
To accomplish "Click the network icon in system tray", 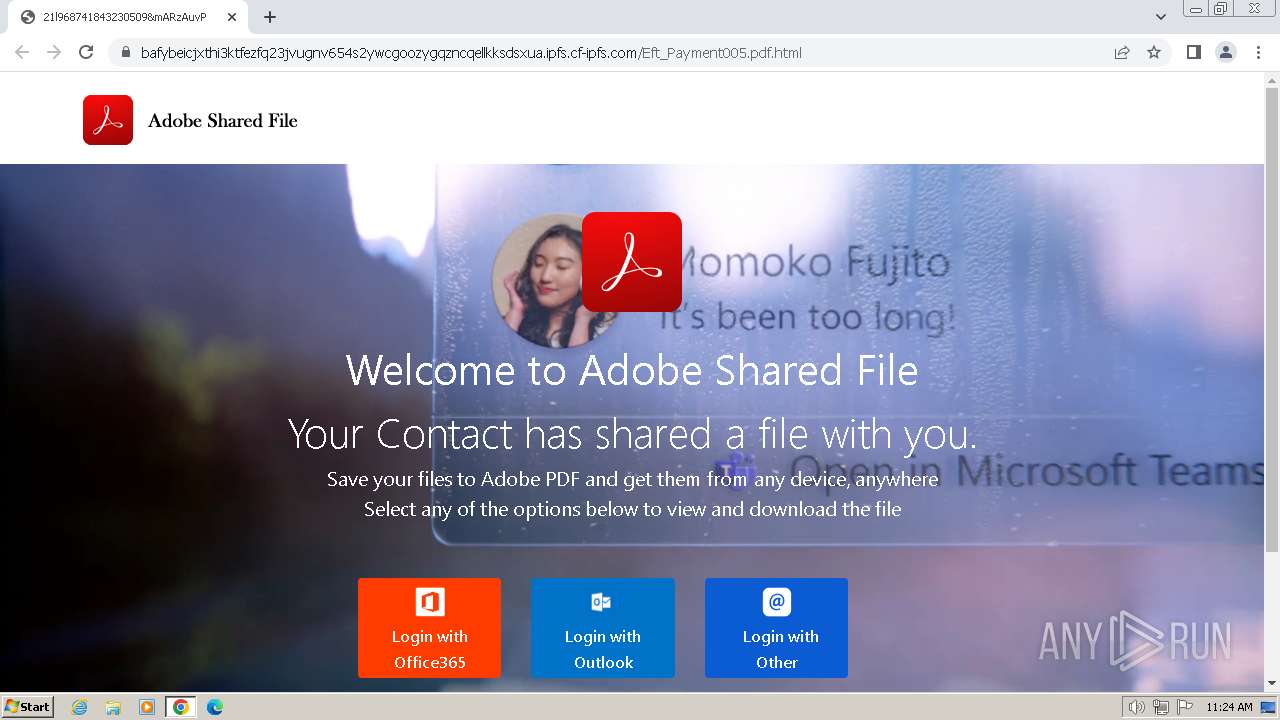I will coord(1161,707).
